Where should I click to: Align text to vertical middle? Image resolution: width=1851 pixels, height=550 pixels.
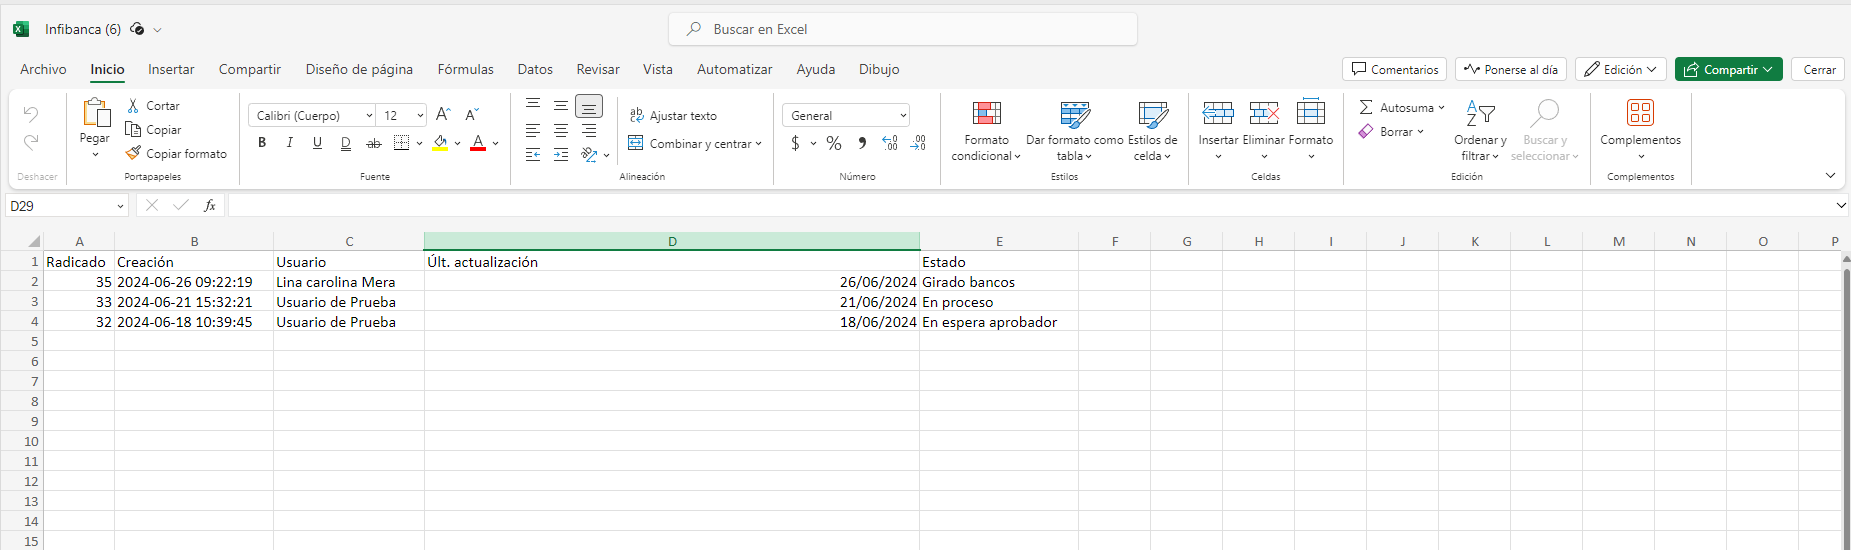coord(561,106)
